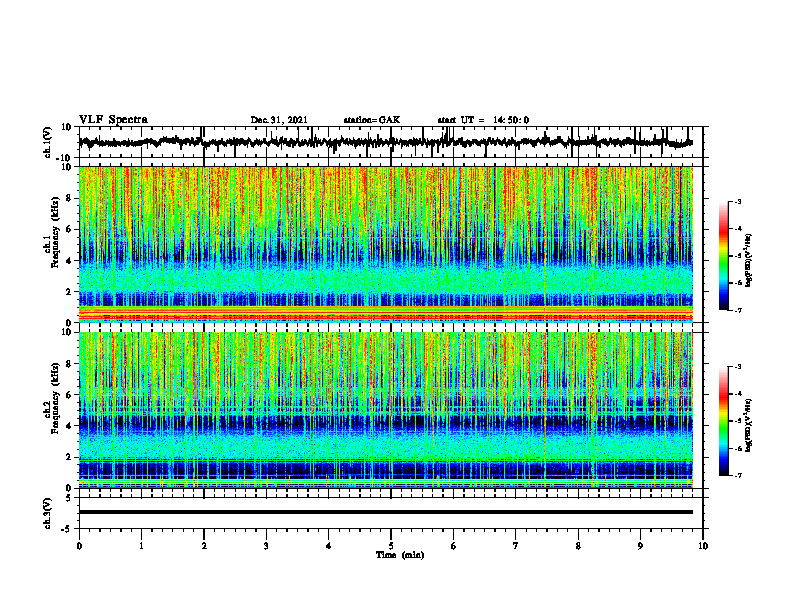The image size is (792, 612).
Task: Click the ch.1 voltage waveform trace
Action: pos(385,142)
